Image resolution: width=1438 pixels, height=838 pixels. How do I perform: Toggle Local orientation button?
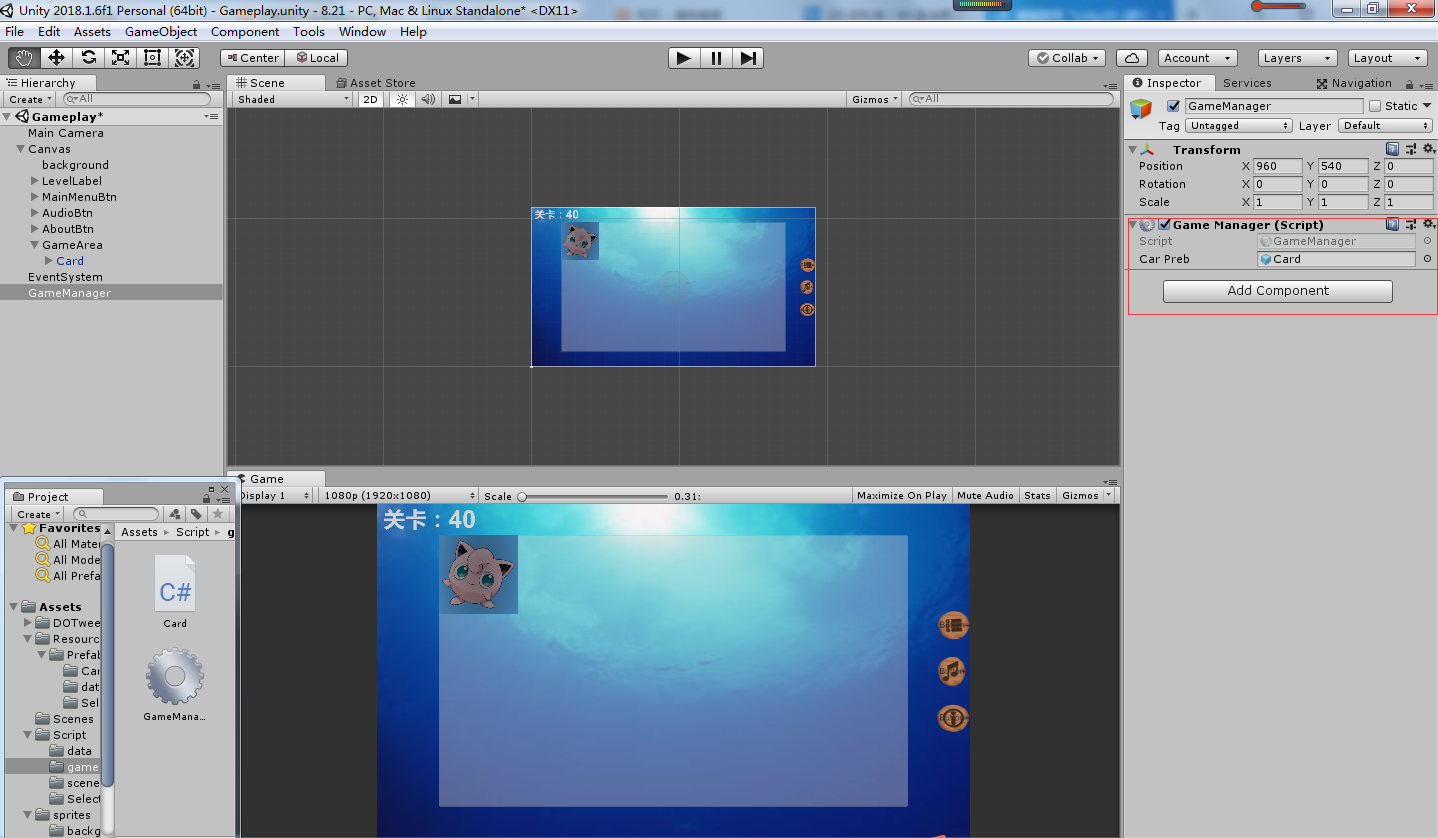pyautogui.click(x=317, y=58)
